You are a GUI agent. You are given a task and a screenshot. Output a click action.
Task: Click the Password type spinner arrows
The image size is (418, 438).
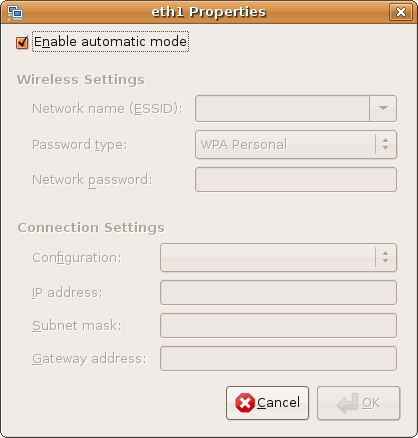click(385, 144)
